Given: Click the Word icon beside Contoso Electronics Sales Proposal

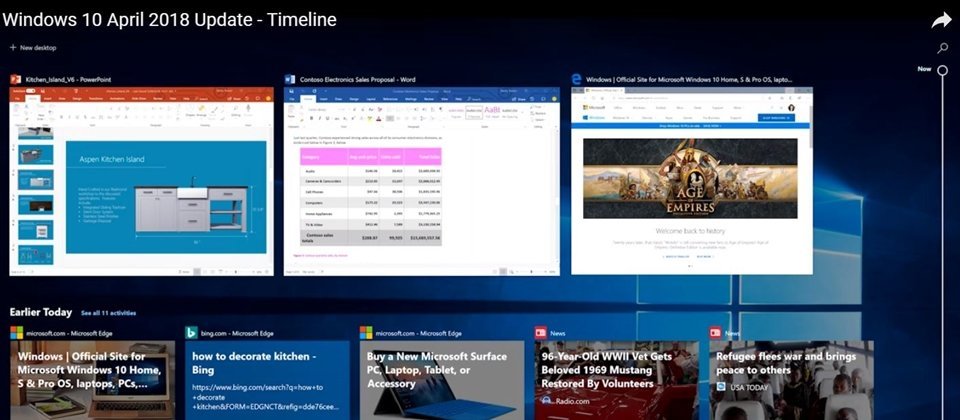Looking at the screenshot, I should pos(290,80).
